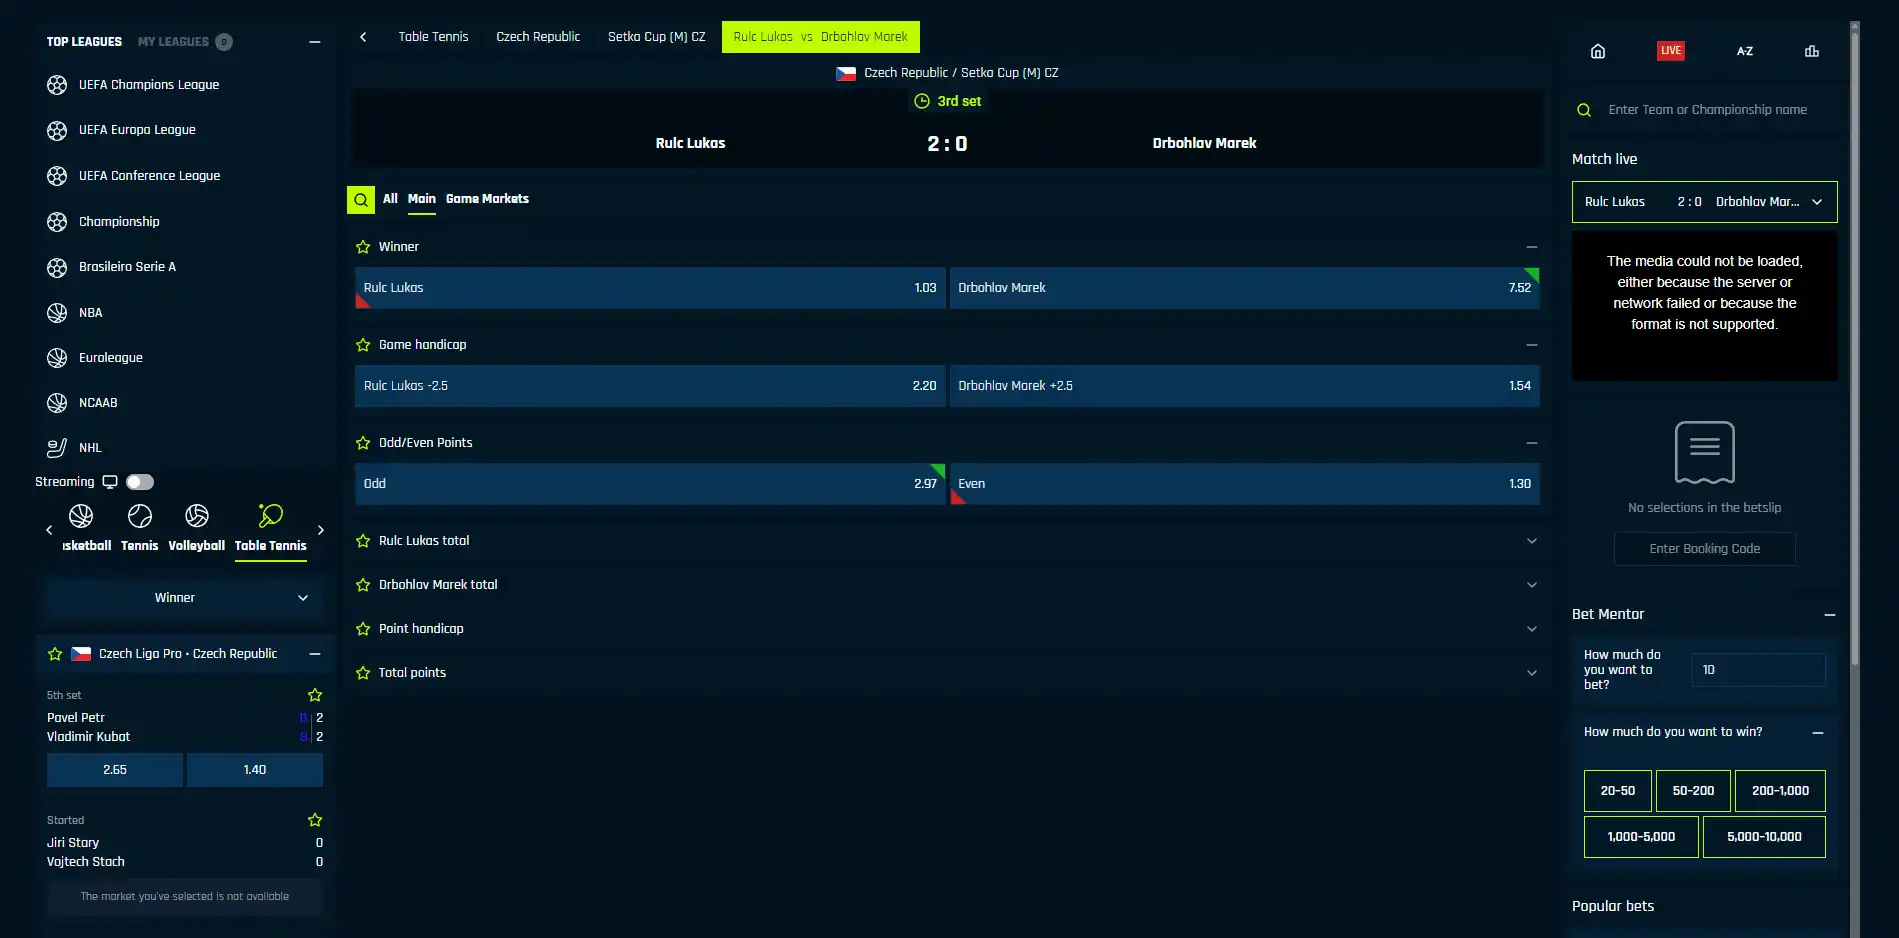Favorite the Czech Liga Pro league star
This screenshot has width=1899, height=938.
tap(55, 654)
